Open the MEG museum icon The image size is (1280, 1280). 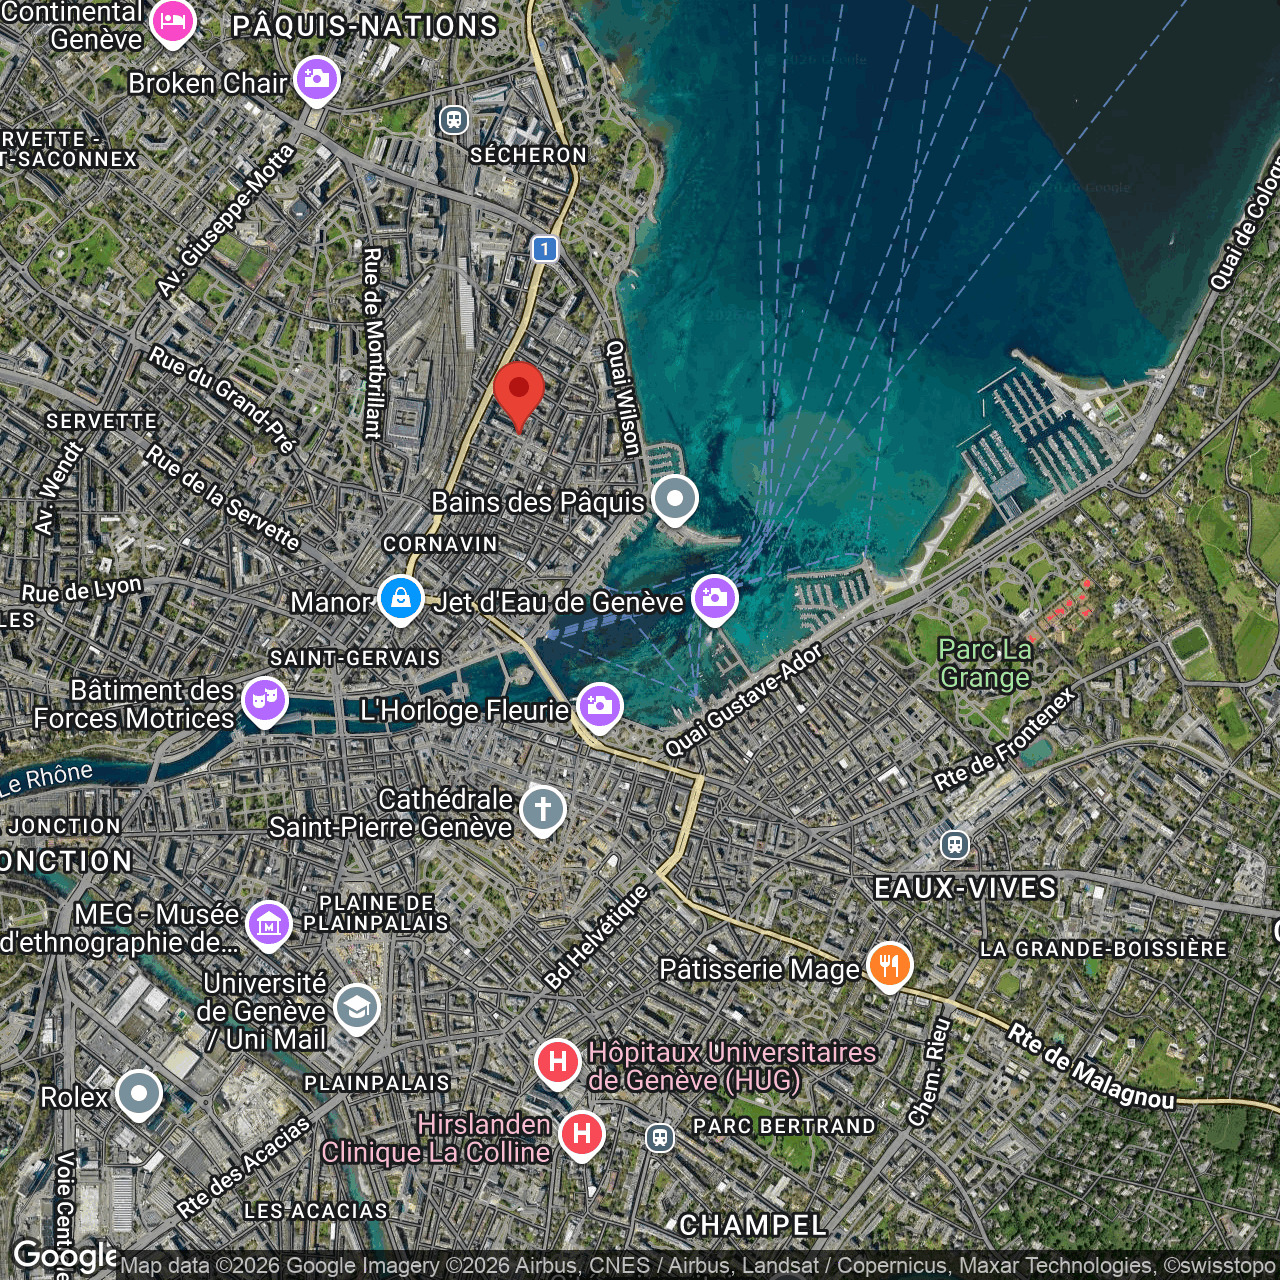click(268, 924)
